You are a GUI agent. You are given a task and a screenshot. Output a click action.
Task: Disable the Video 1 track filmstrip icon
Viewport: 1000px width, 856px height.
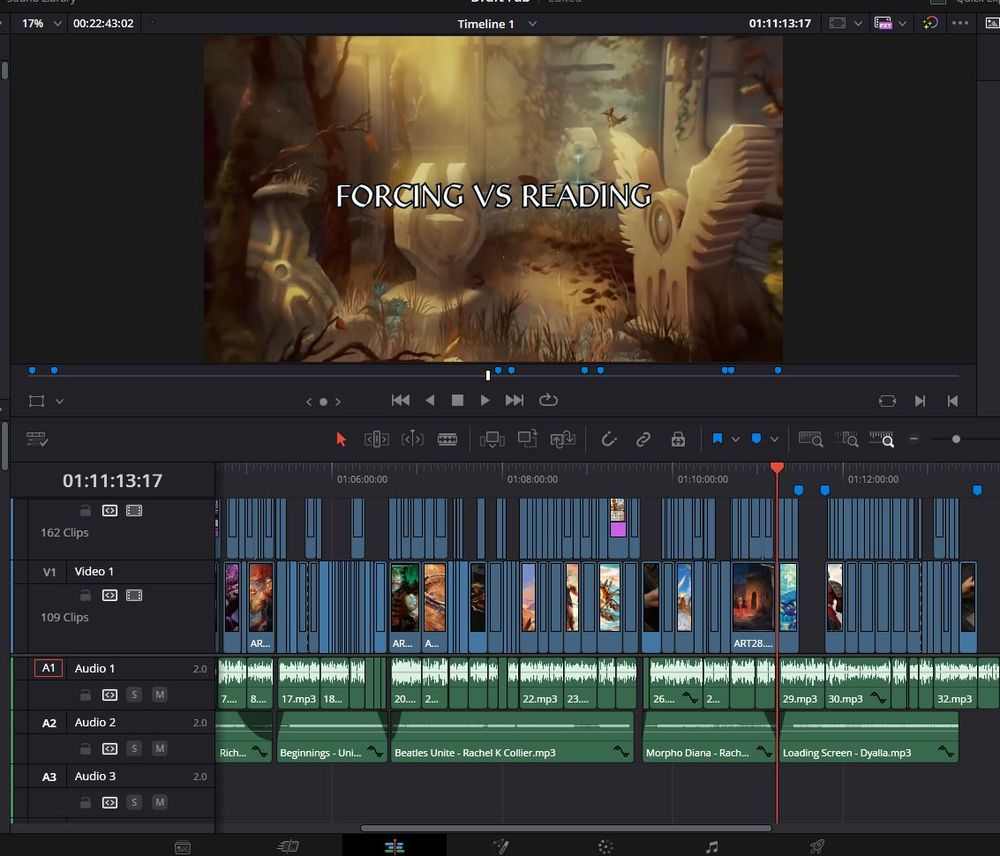click(134, 595)
